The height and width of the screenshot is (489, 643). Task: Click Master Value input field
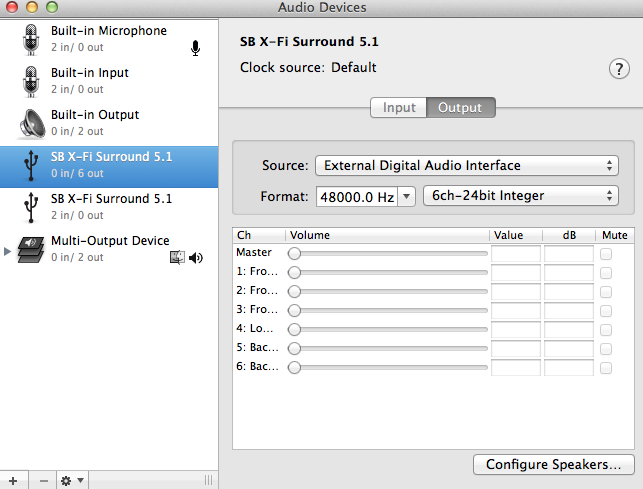point(516,254)
